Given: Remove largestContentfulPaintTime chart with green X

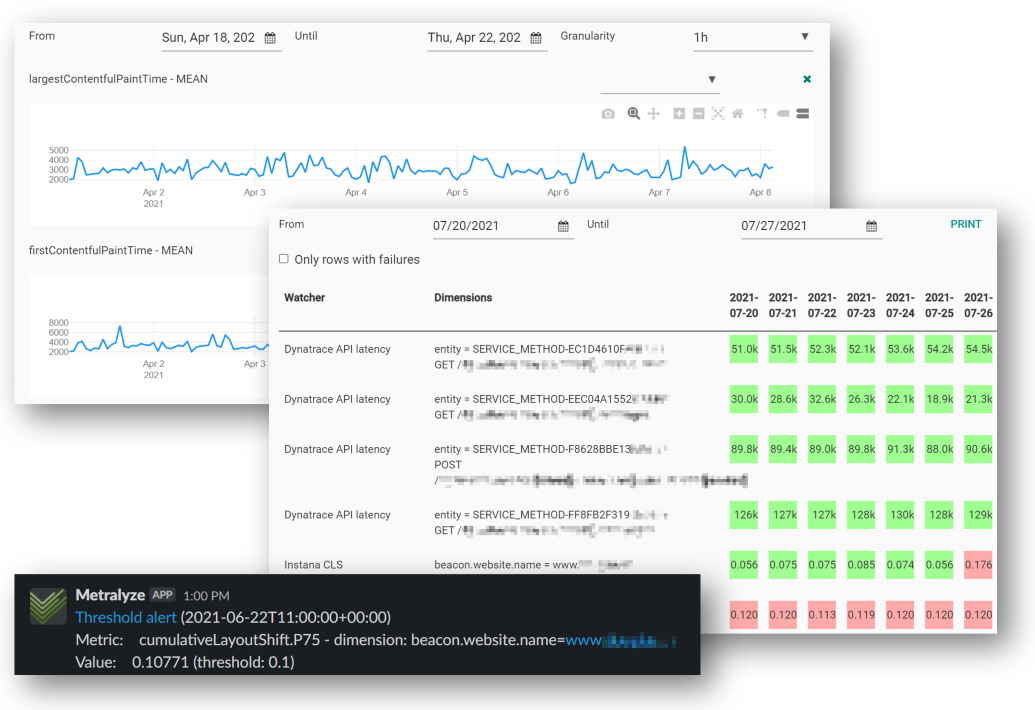Looking at the screenshot, I should tap(807, 79).
